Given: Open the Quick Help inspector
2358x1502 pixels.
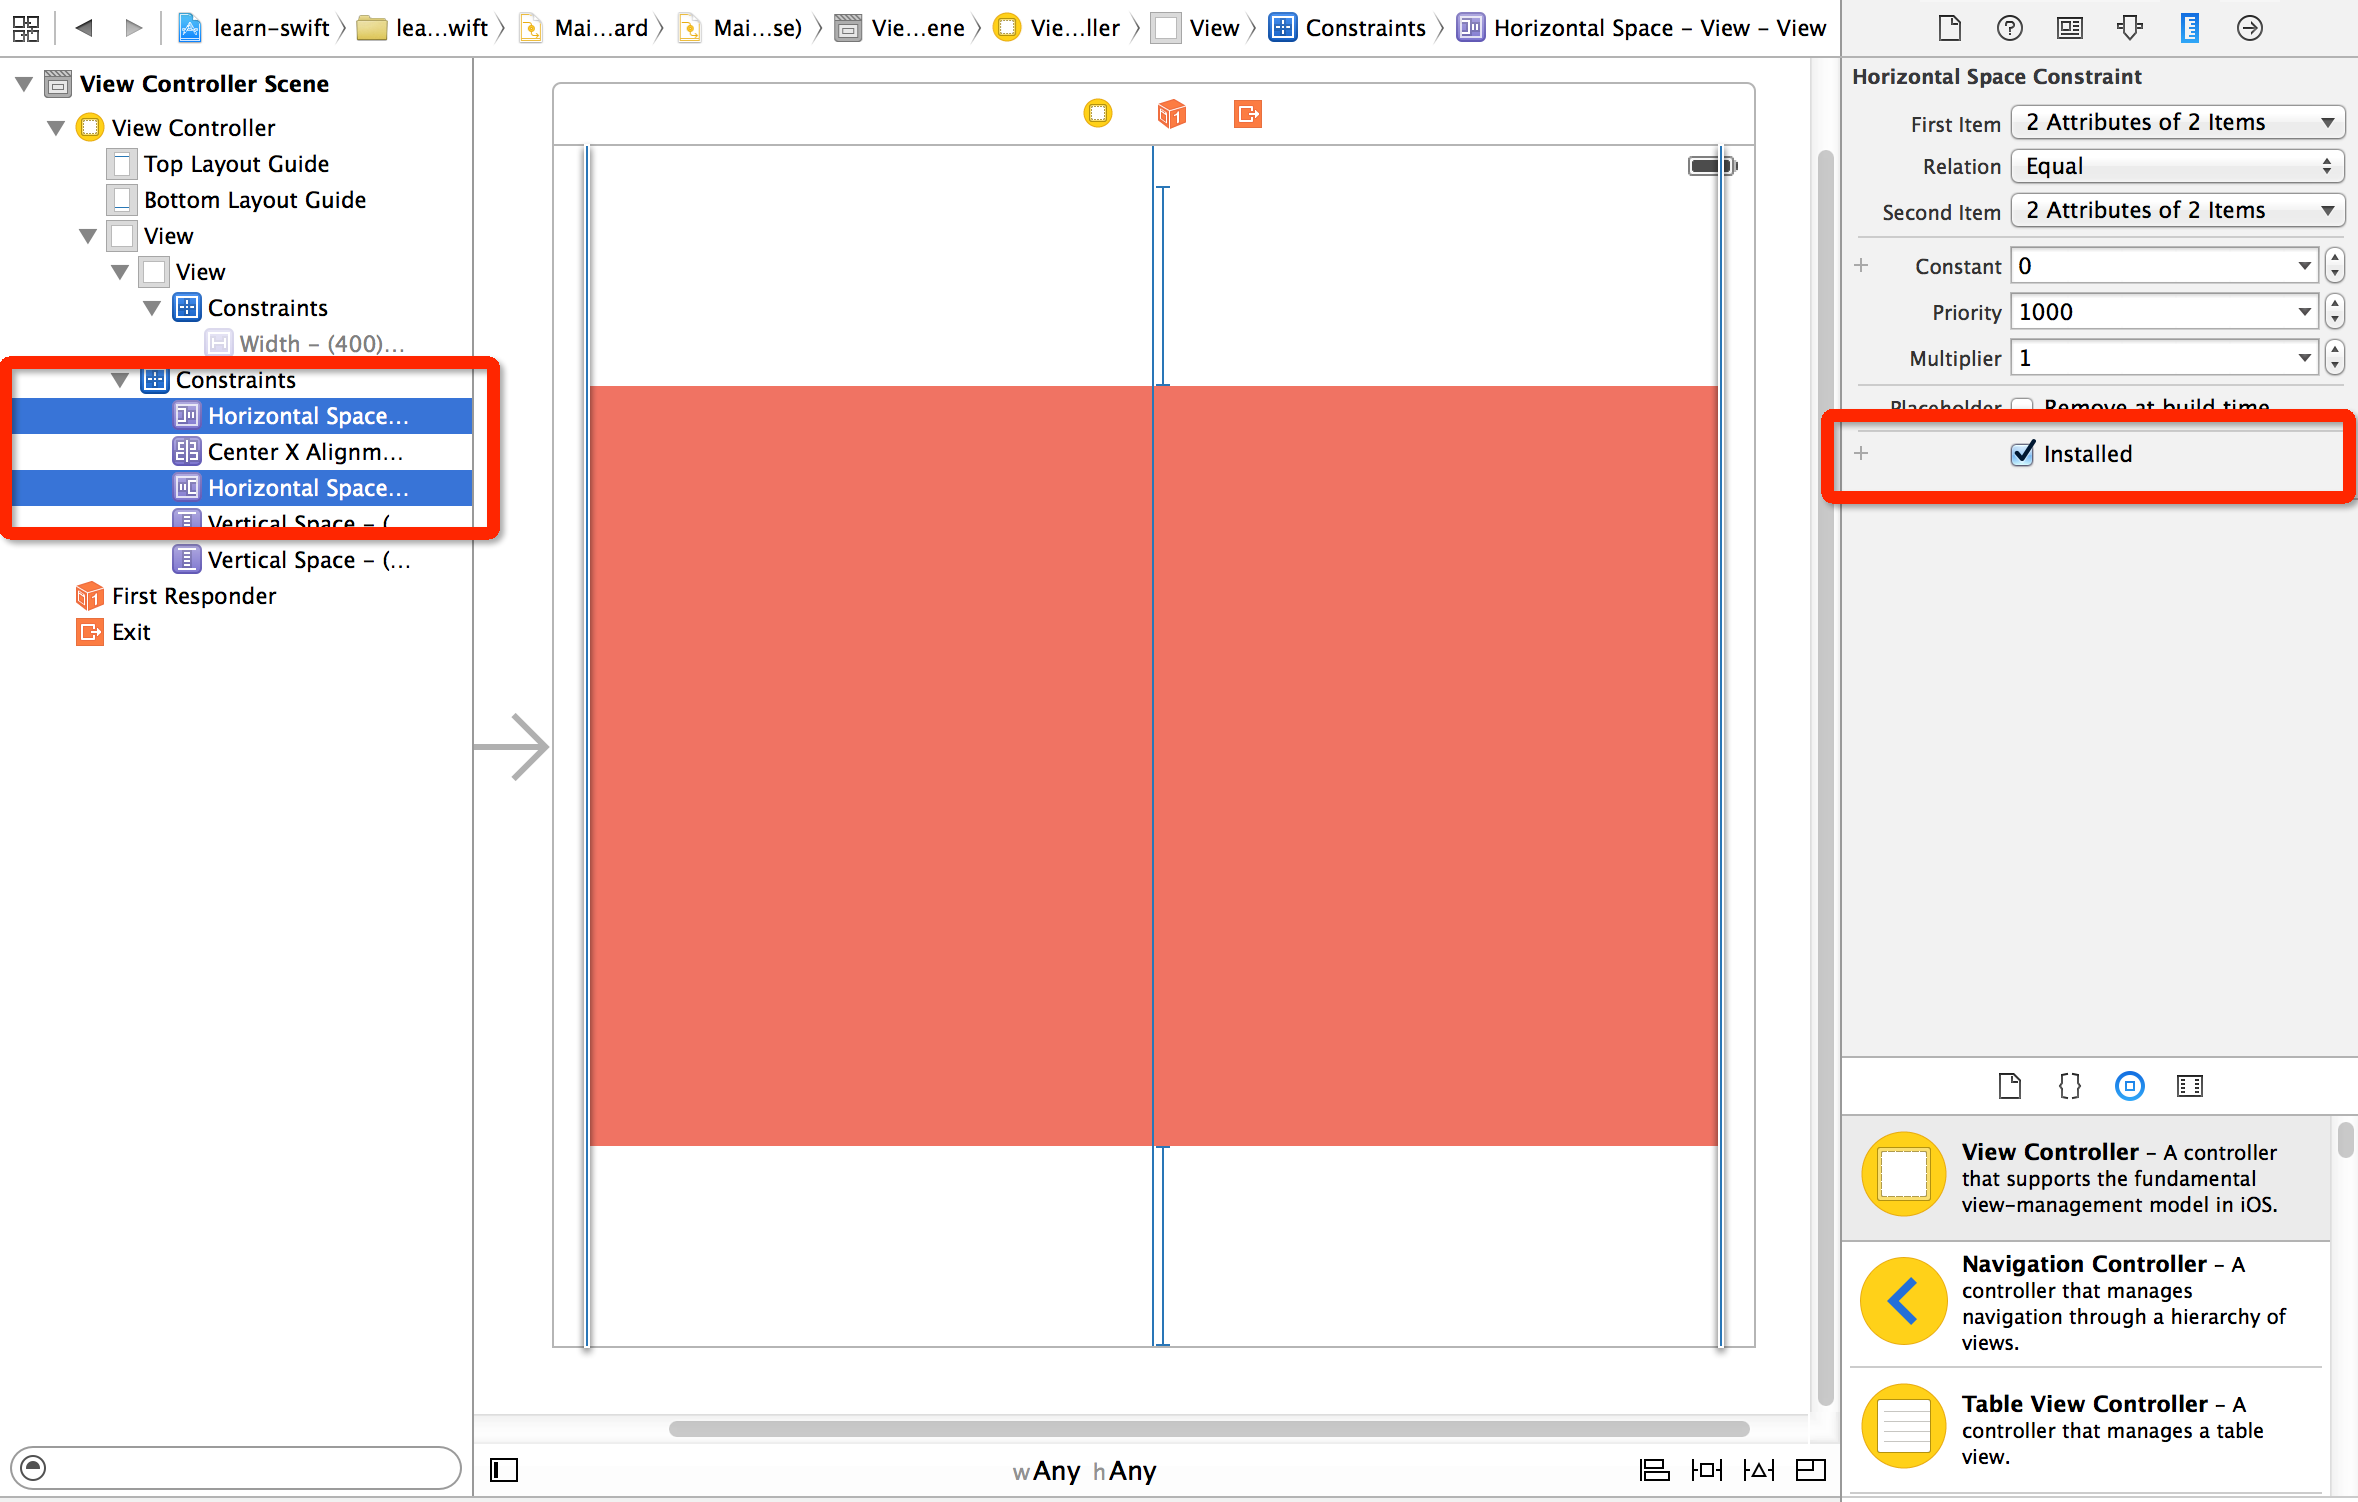Looking at the screenshot, I should (x=2008, y=27).
